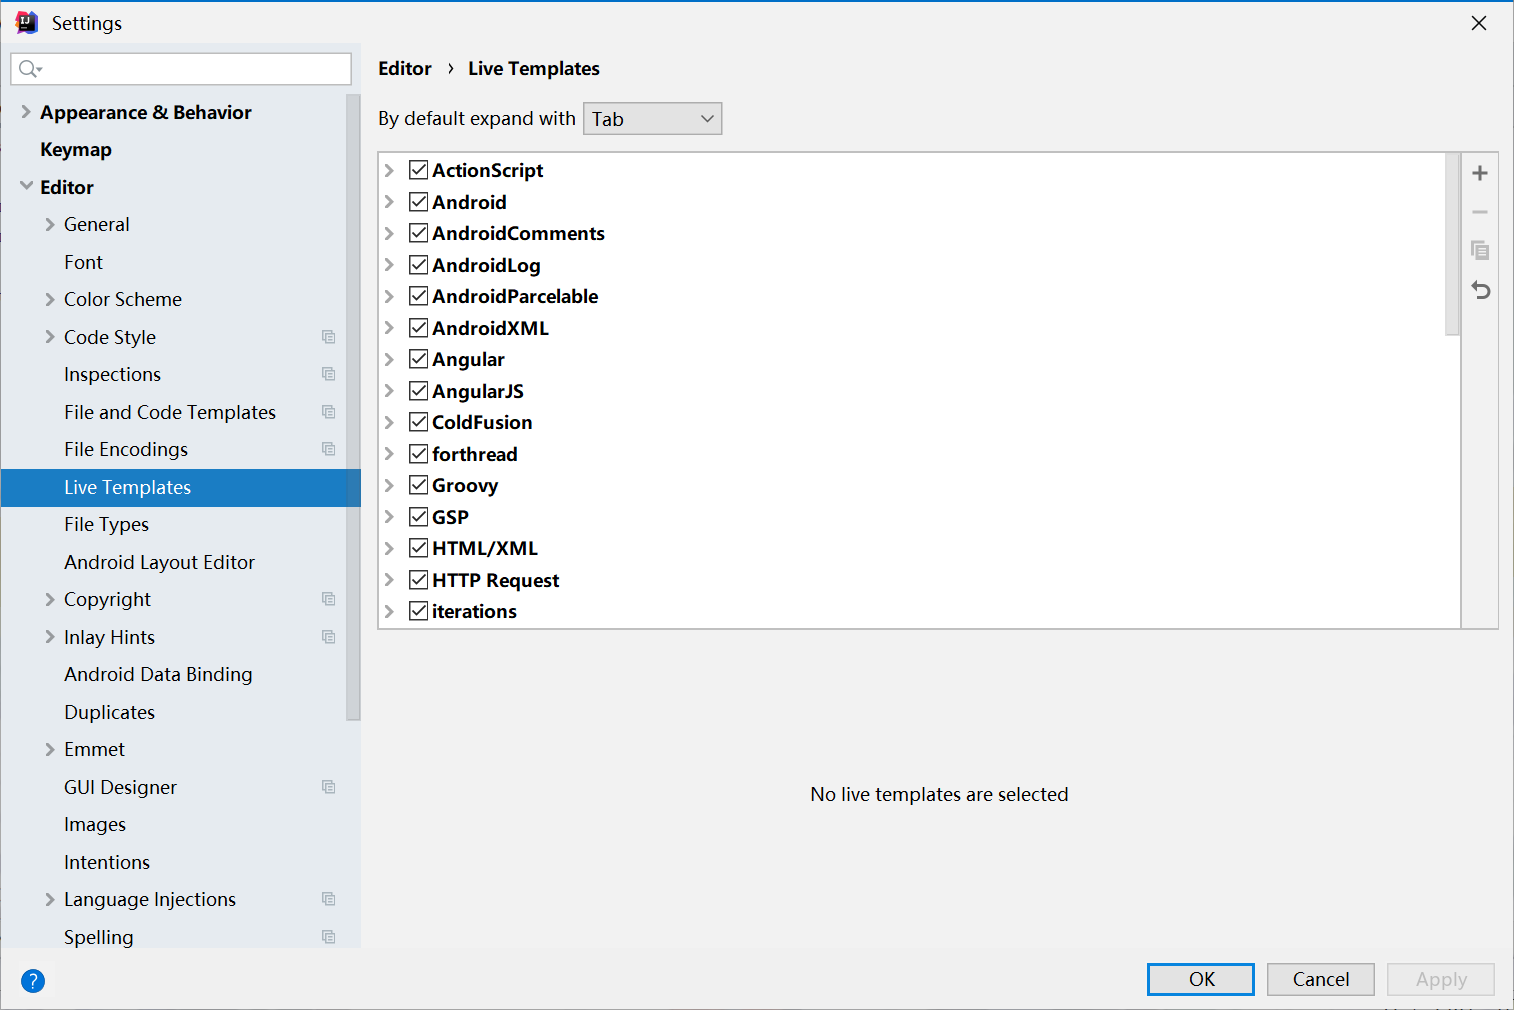Click the Cancel button
This screenshot has height=1010, width=1514.
tap(1321, 979)
